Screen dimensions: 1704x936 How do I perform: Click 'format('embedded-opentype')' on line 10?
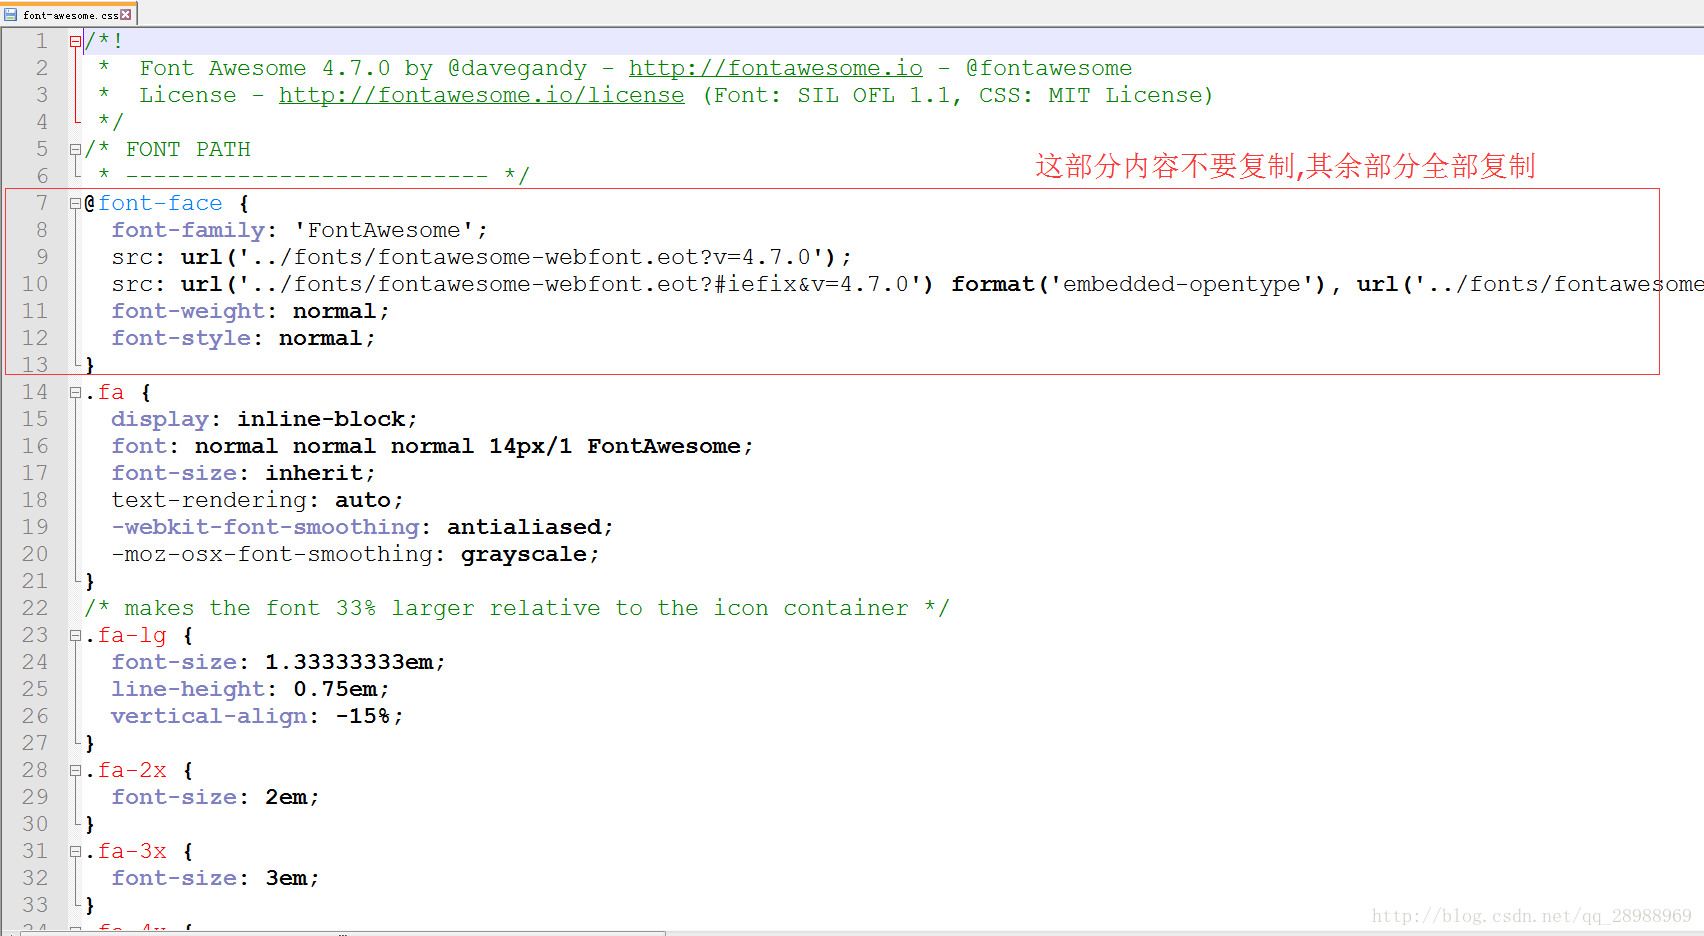click(1139, 284)
